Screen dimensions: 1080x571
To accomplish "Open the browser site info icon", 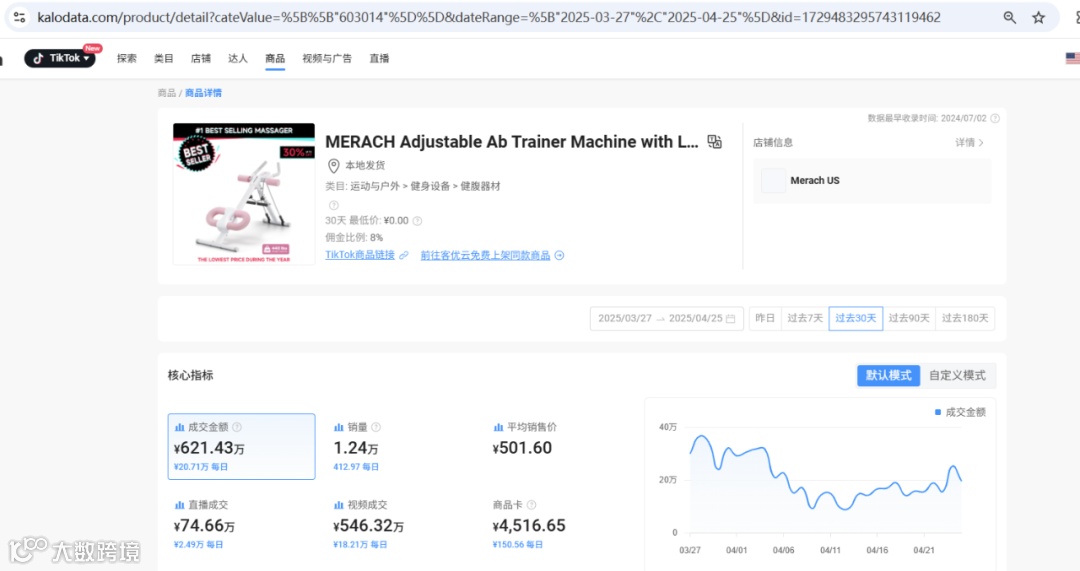I will tap(19, 17).
